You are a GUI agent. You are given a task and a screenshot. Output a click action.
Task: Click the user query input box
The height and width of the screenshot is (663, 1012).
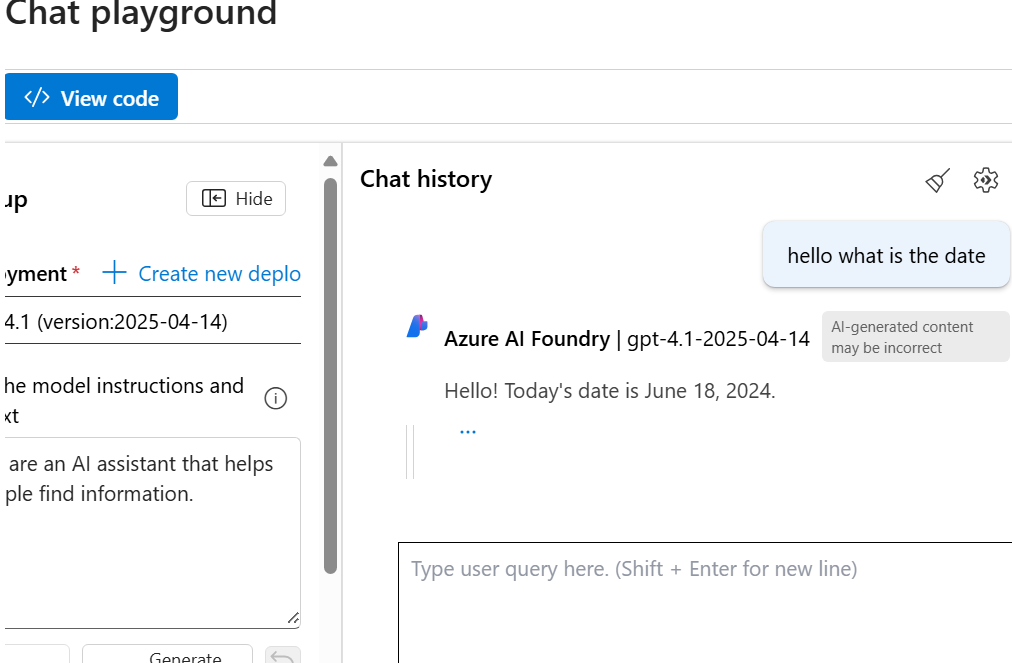point(705,602)
